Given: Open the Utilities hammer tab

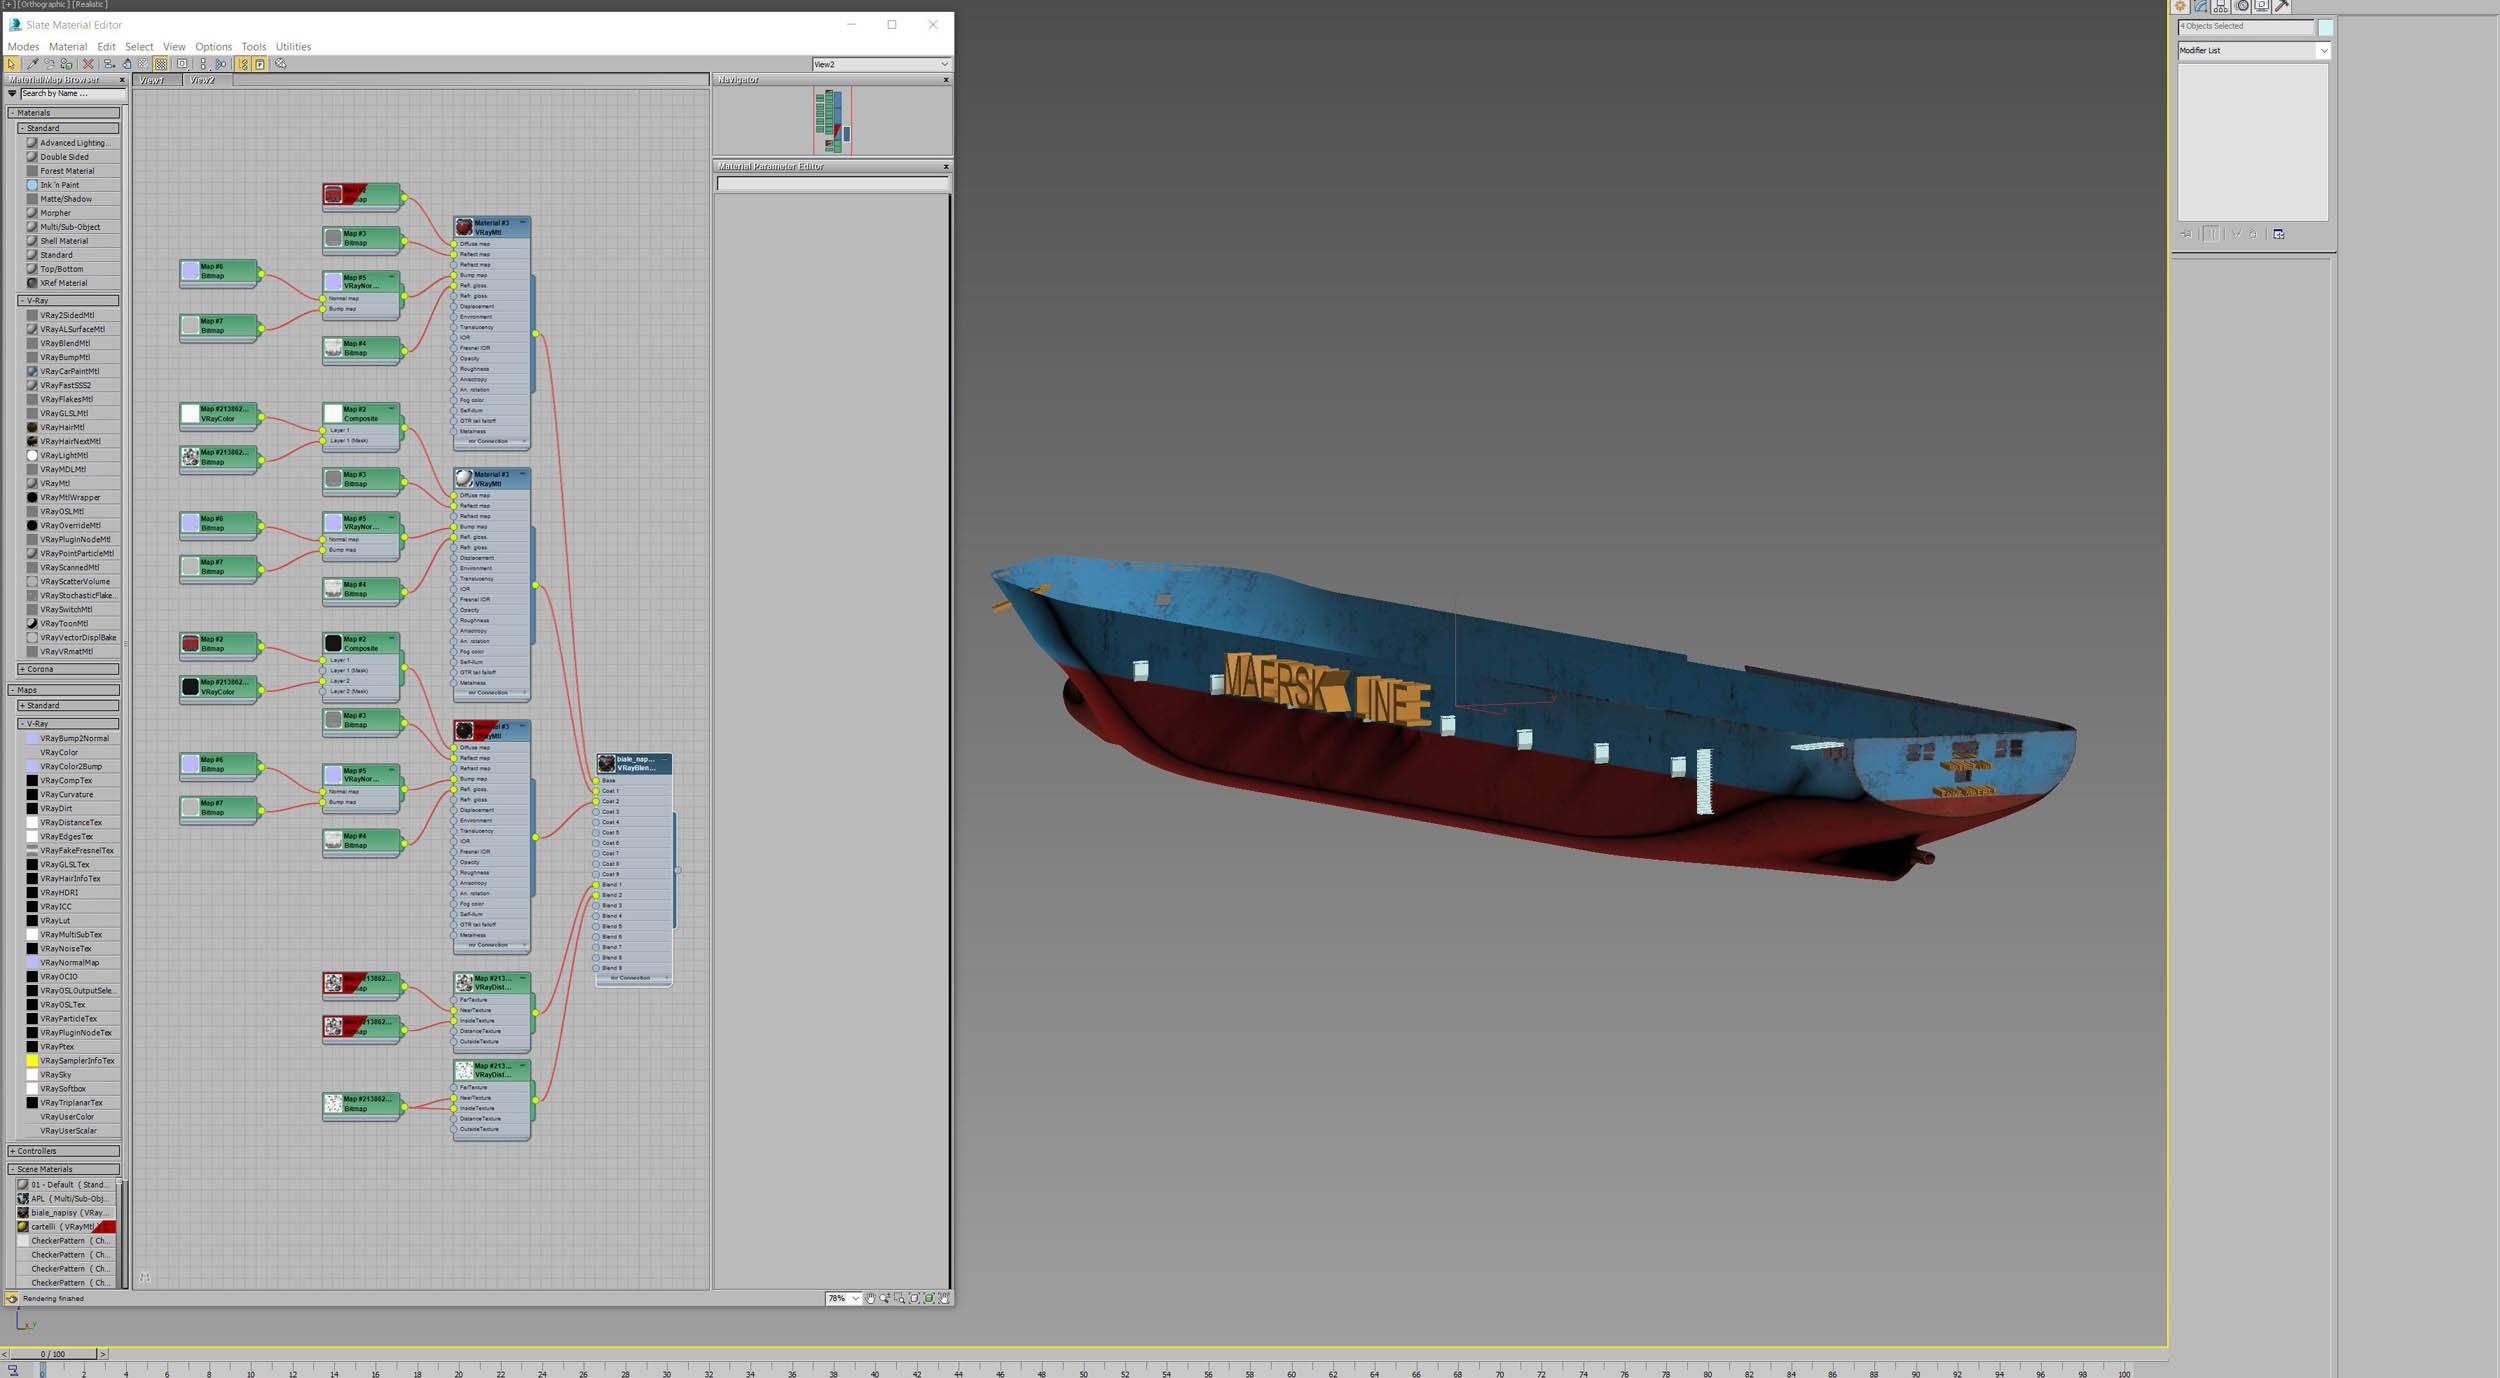Looking at the screenshot, I should coord(2282,6).
